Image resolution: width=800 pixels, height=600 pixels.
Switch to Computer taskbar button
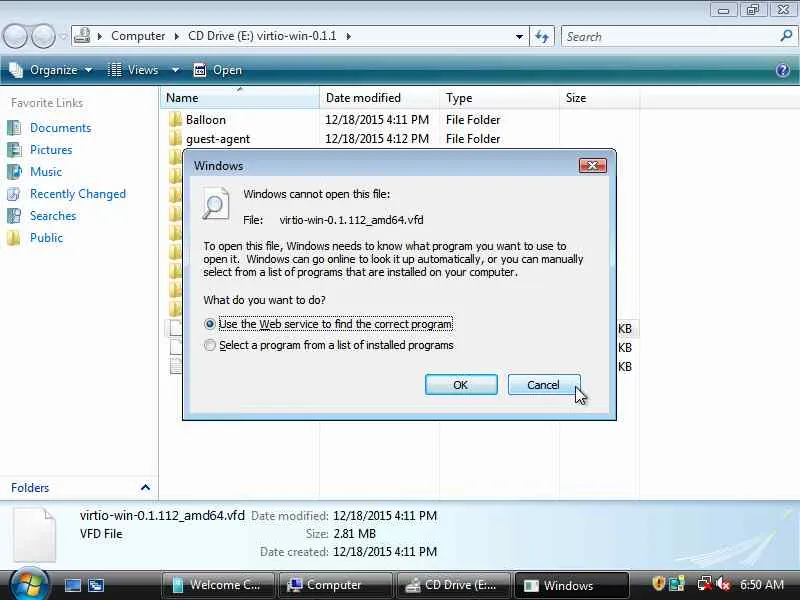(x=335, y=585)
